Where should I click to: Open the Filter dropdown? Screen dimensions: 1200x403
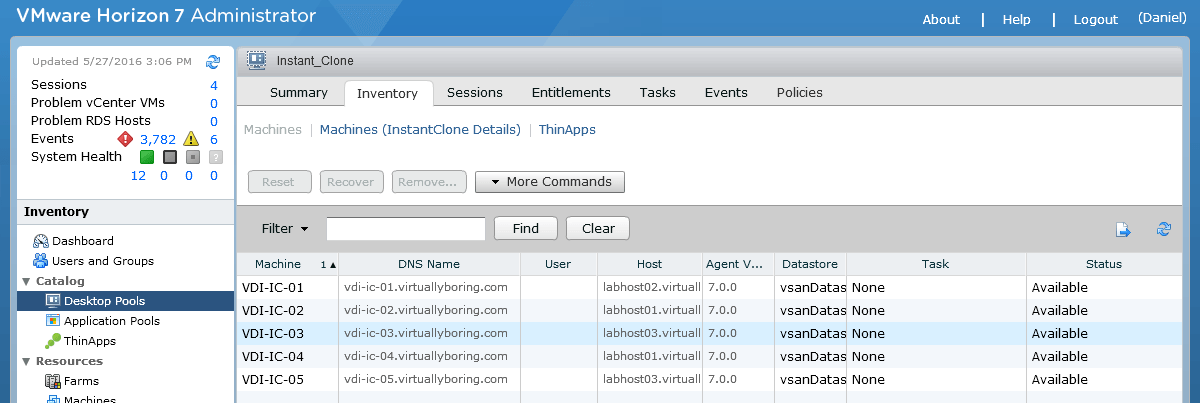(x=285, y=228)
